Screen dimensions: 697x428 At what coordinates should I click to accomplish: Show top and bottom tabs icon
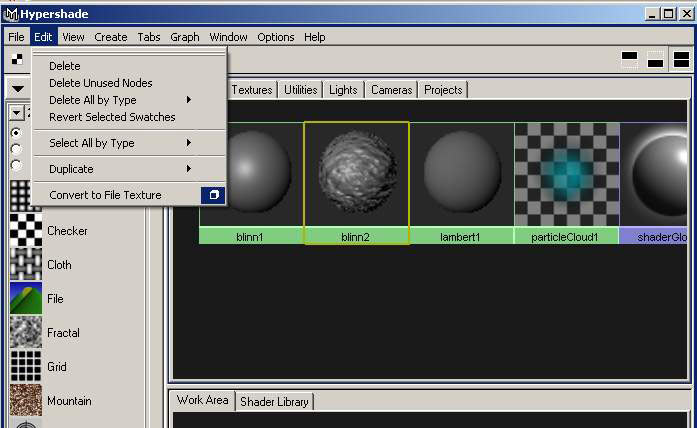tap(681, 60)
